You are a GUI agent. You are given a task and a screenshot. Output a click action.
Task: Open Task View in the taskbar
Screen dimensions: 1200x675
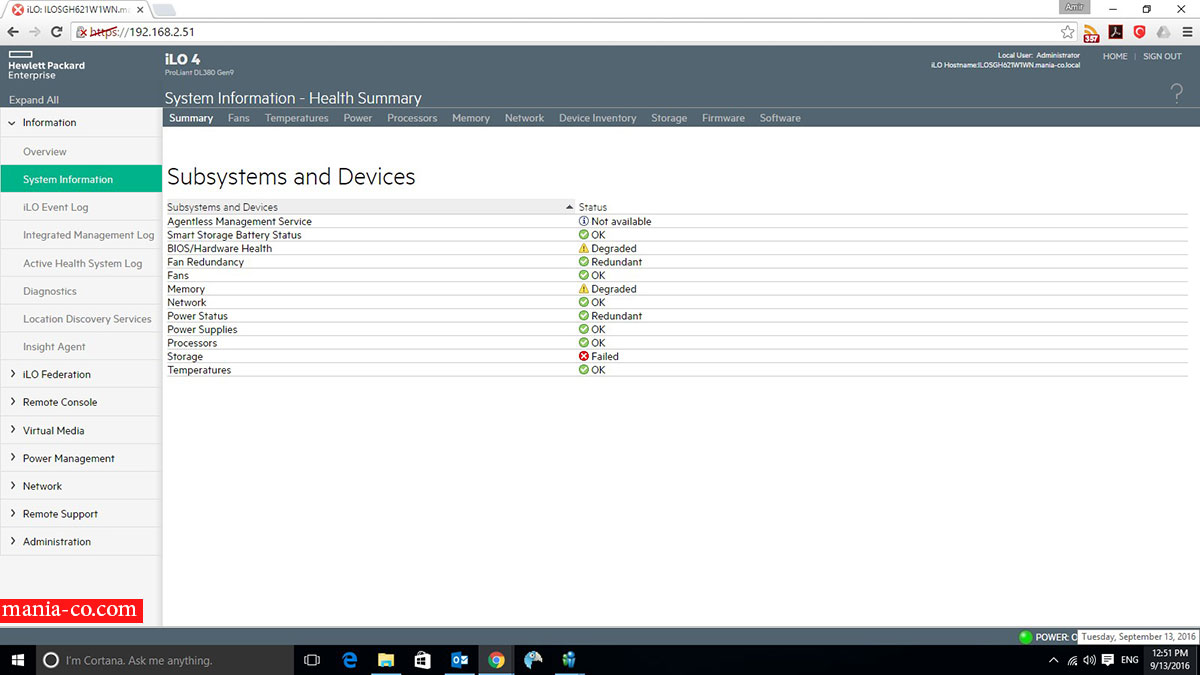point(312,660)
